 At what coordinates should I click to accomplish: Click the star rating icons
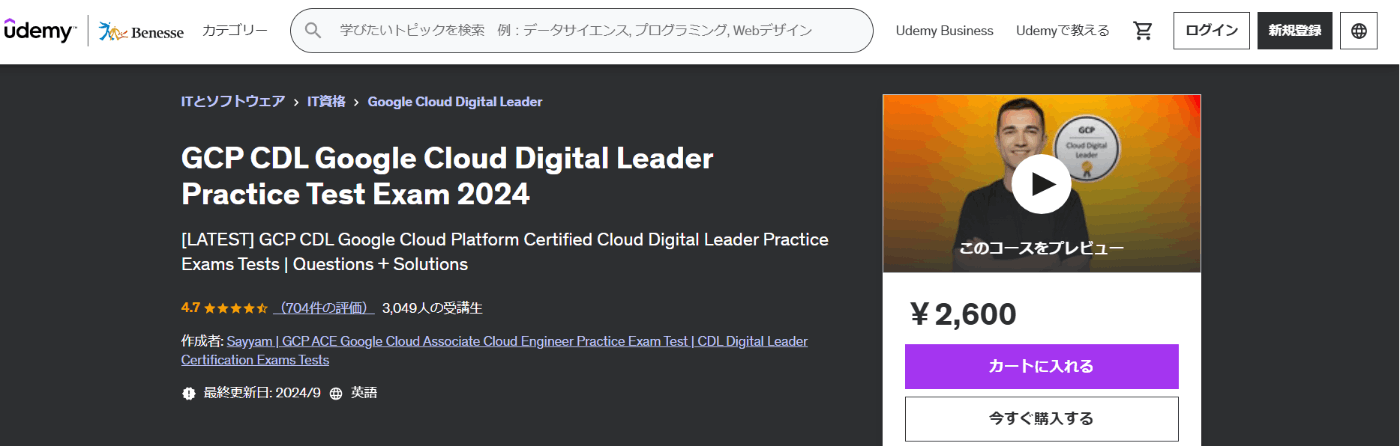236,308
